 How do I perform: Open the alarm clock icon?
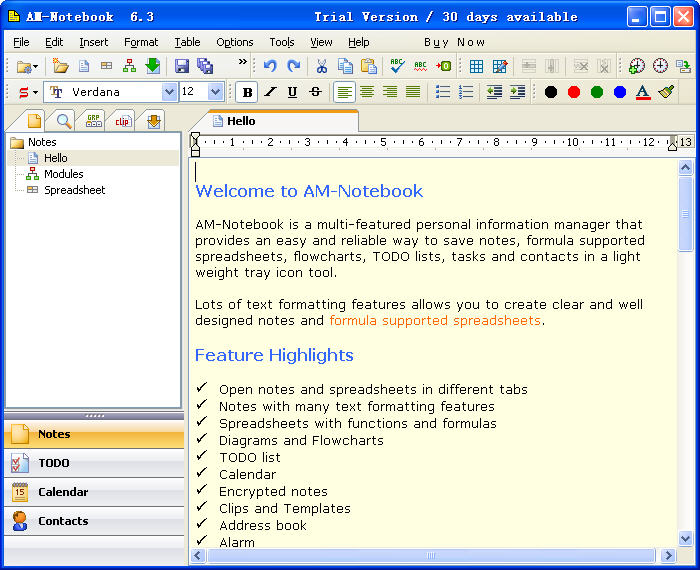660,66
